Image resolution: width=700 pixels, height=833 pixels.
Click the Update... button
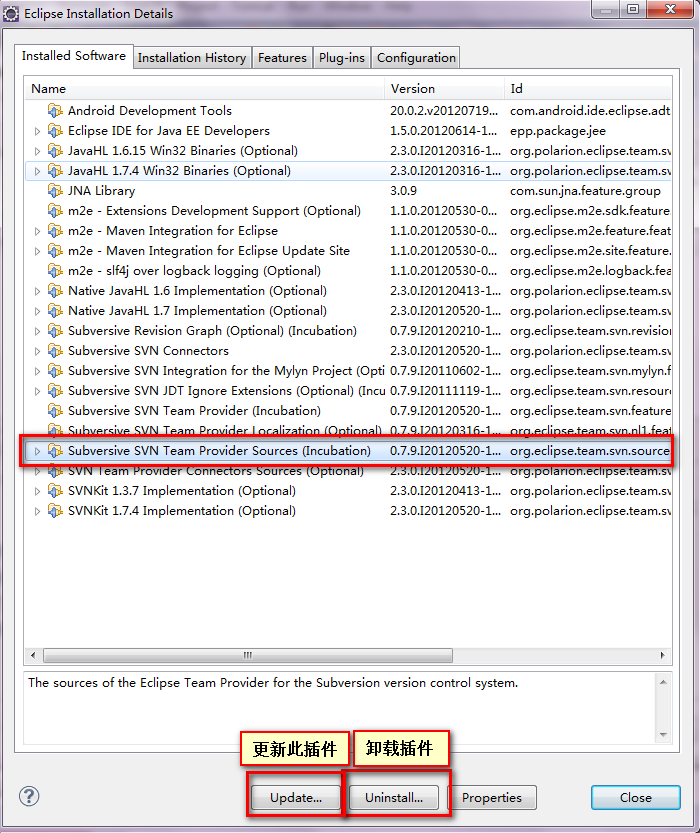point(295,797)
